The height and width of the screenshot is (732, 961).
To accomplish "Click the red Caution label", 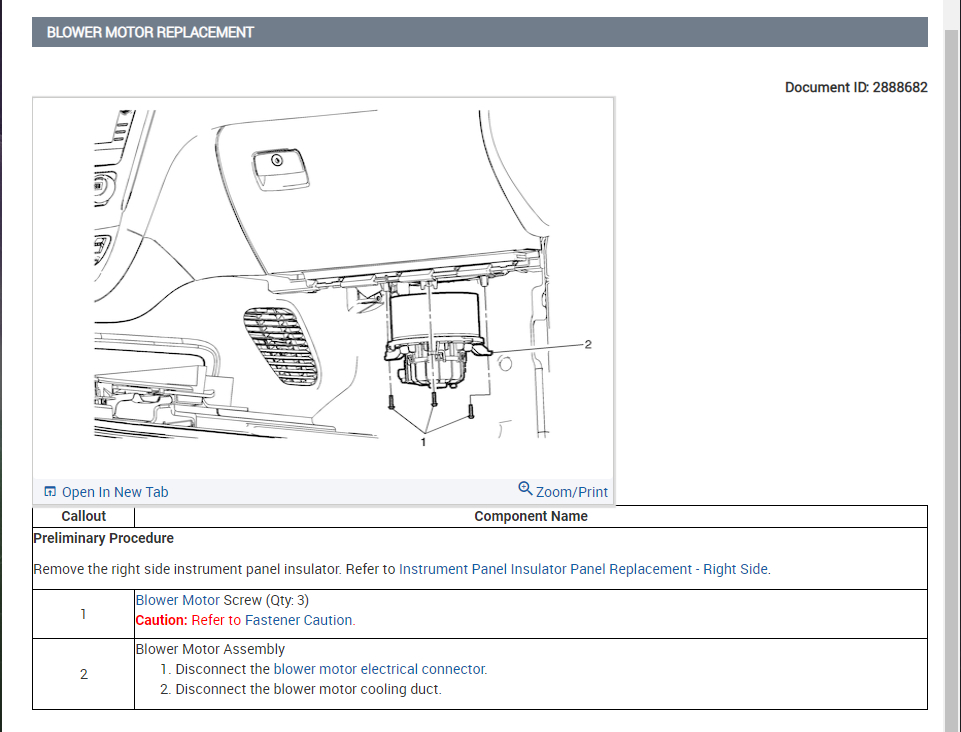I will click(x=161, y=620).
